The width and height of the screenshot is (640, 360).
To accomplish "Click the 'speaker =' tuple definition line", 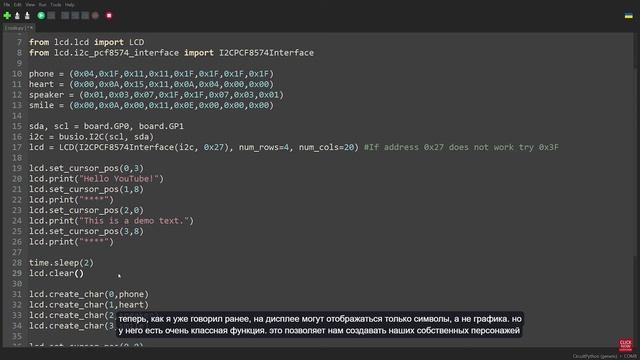I will tap(156, 95).
